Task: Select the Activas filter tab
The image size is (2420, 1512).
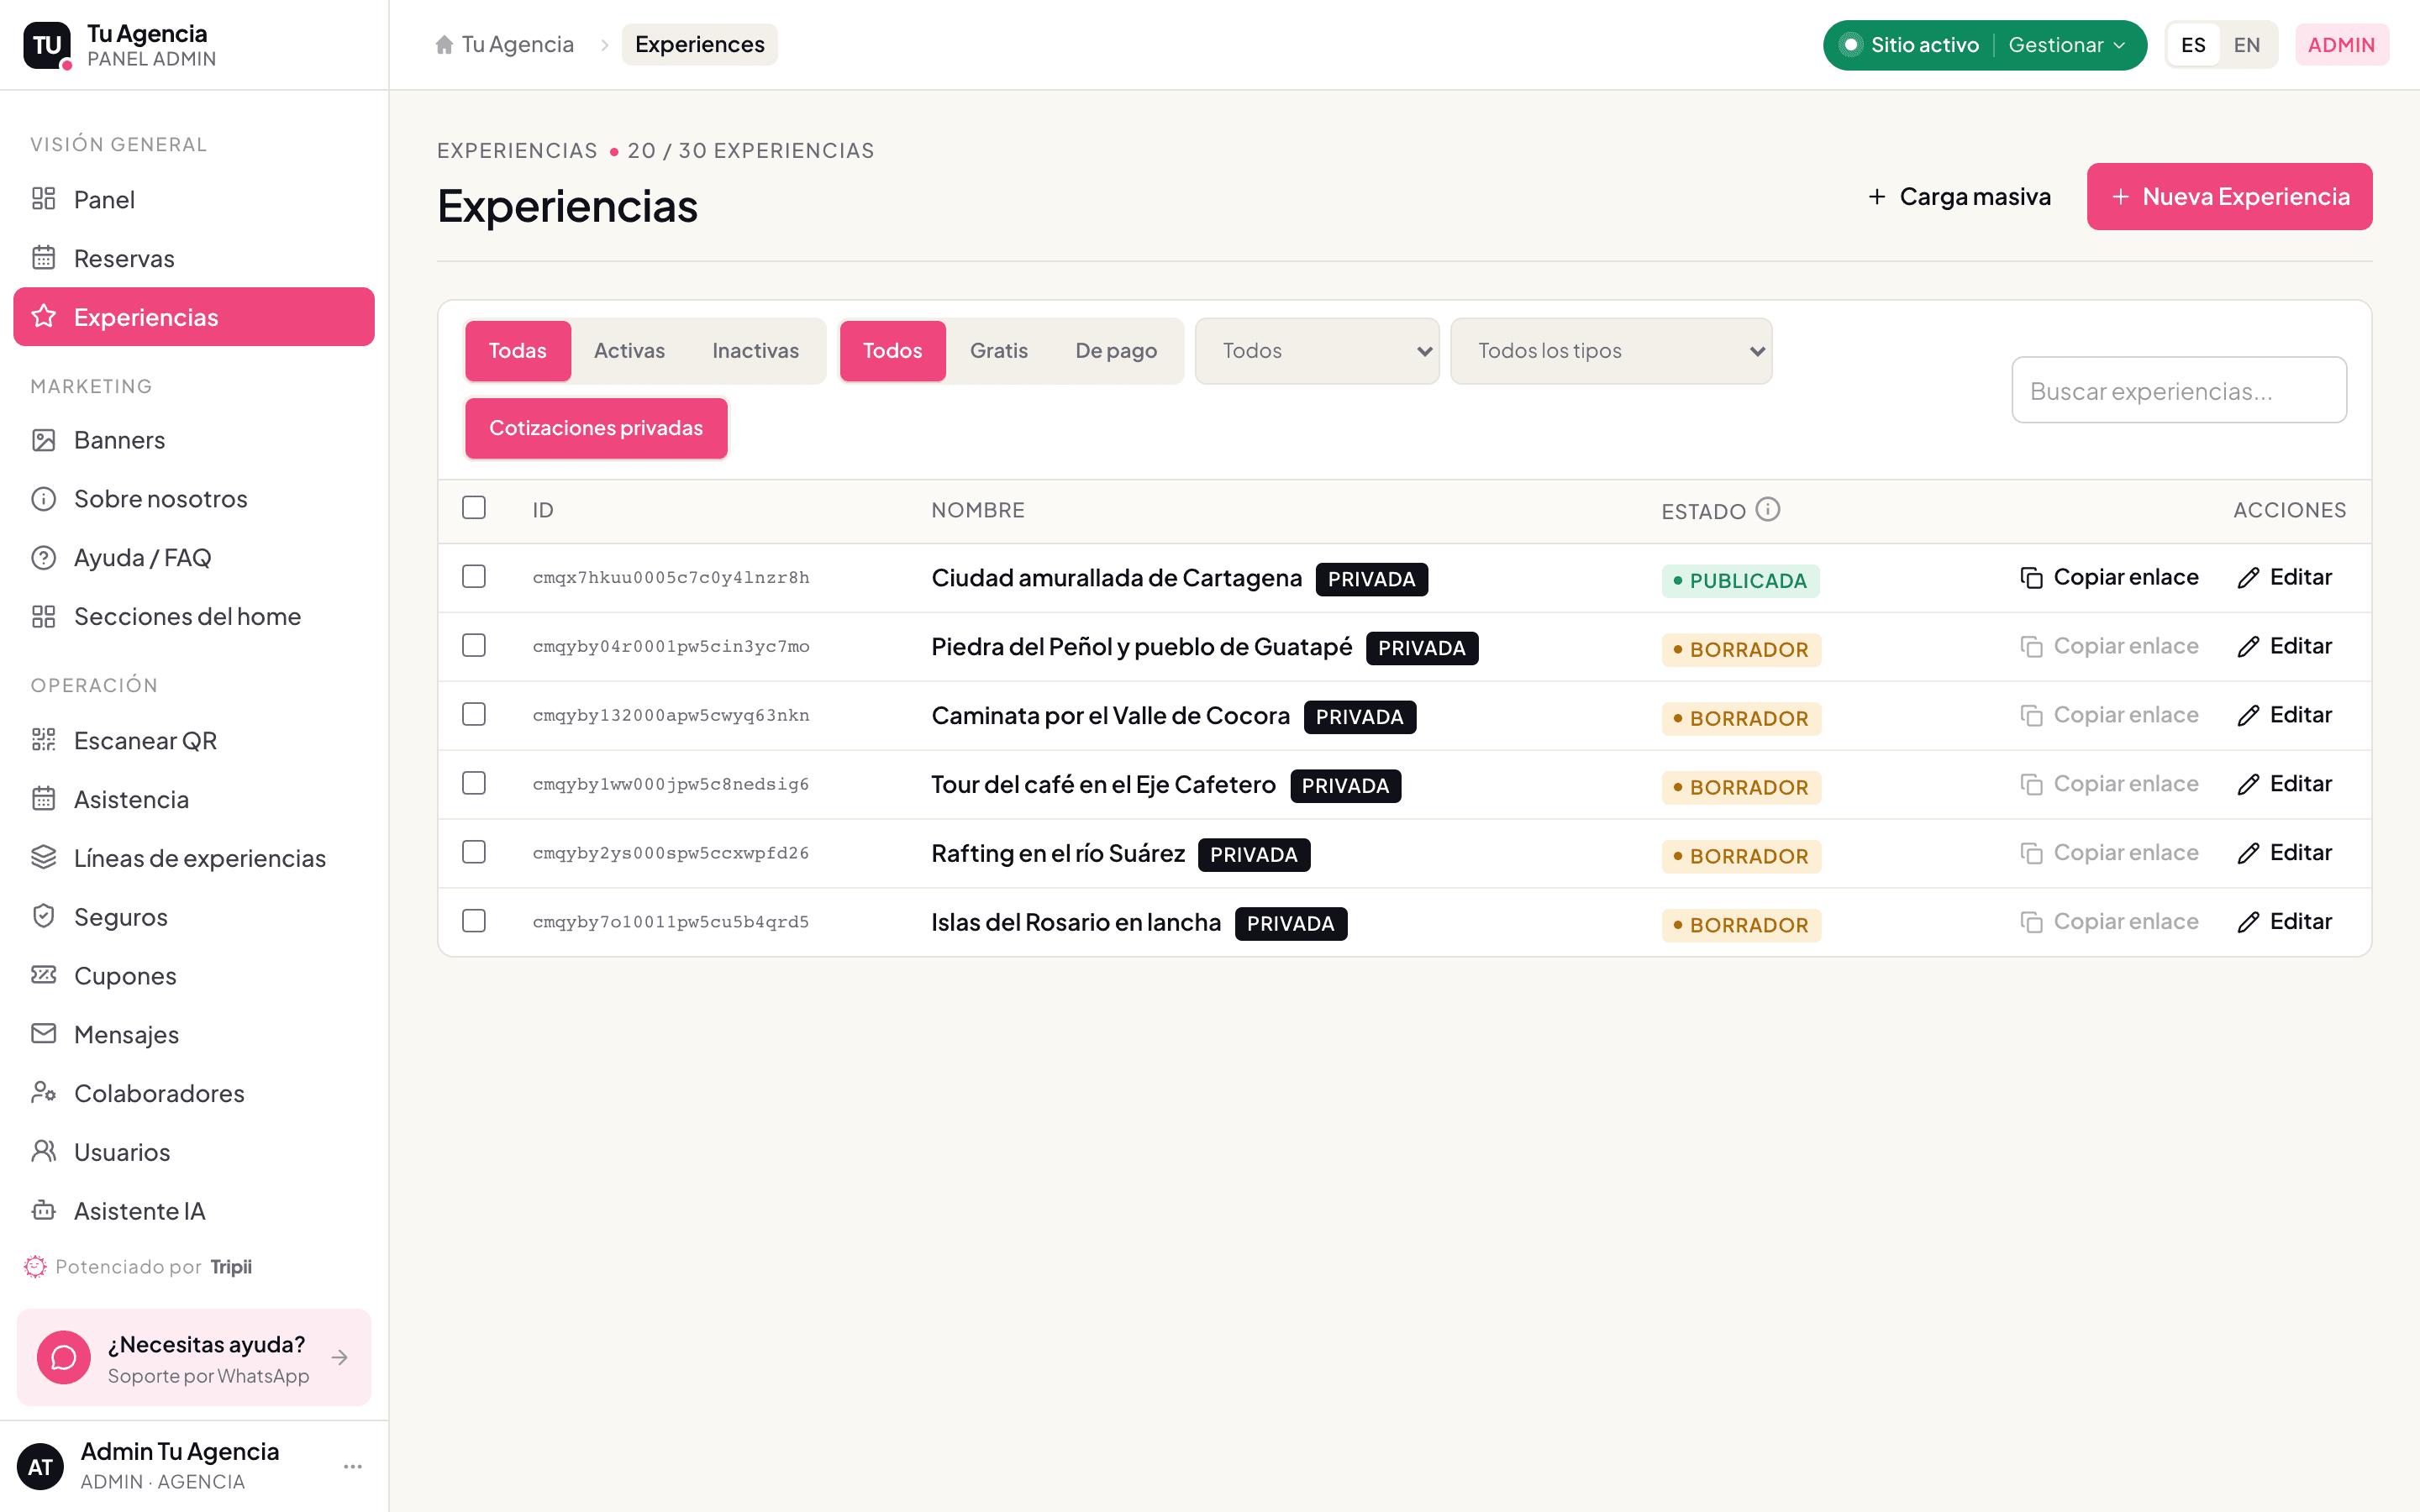Action: (629, 351)
